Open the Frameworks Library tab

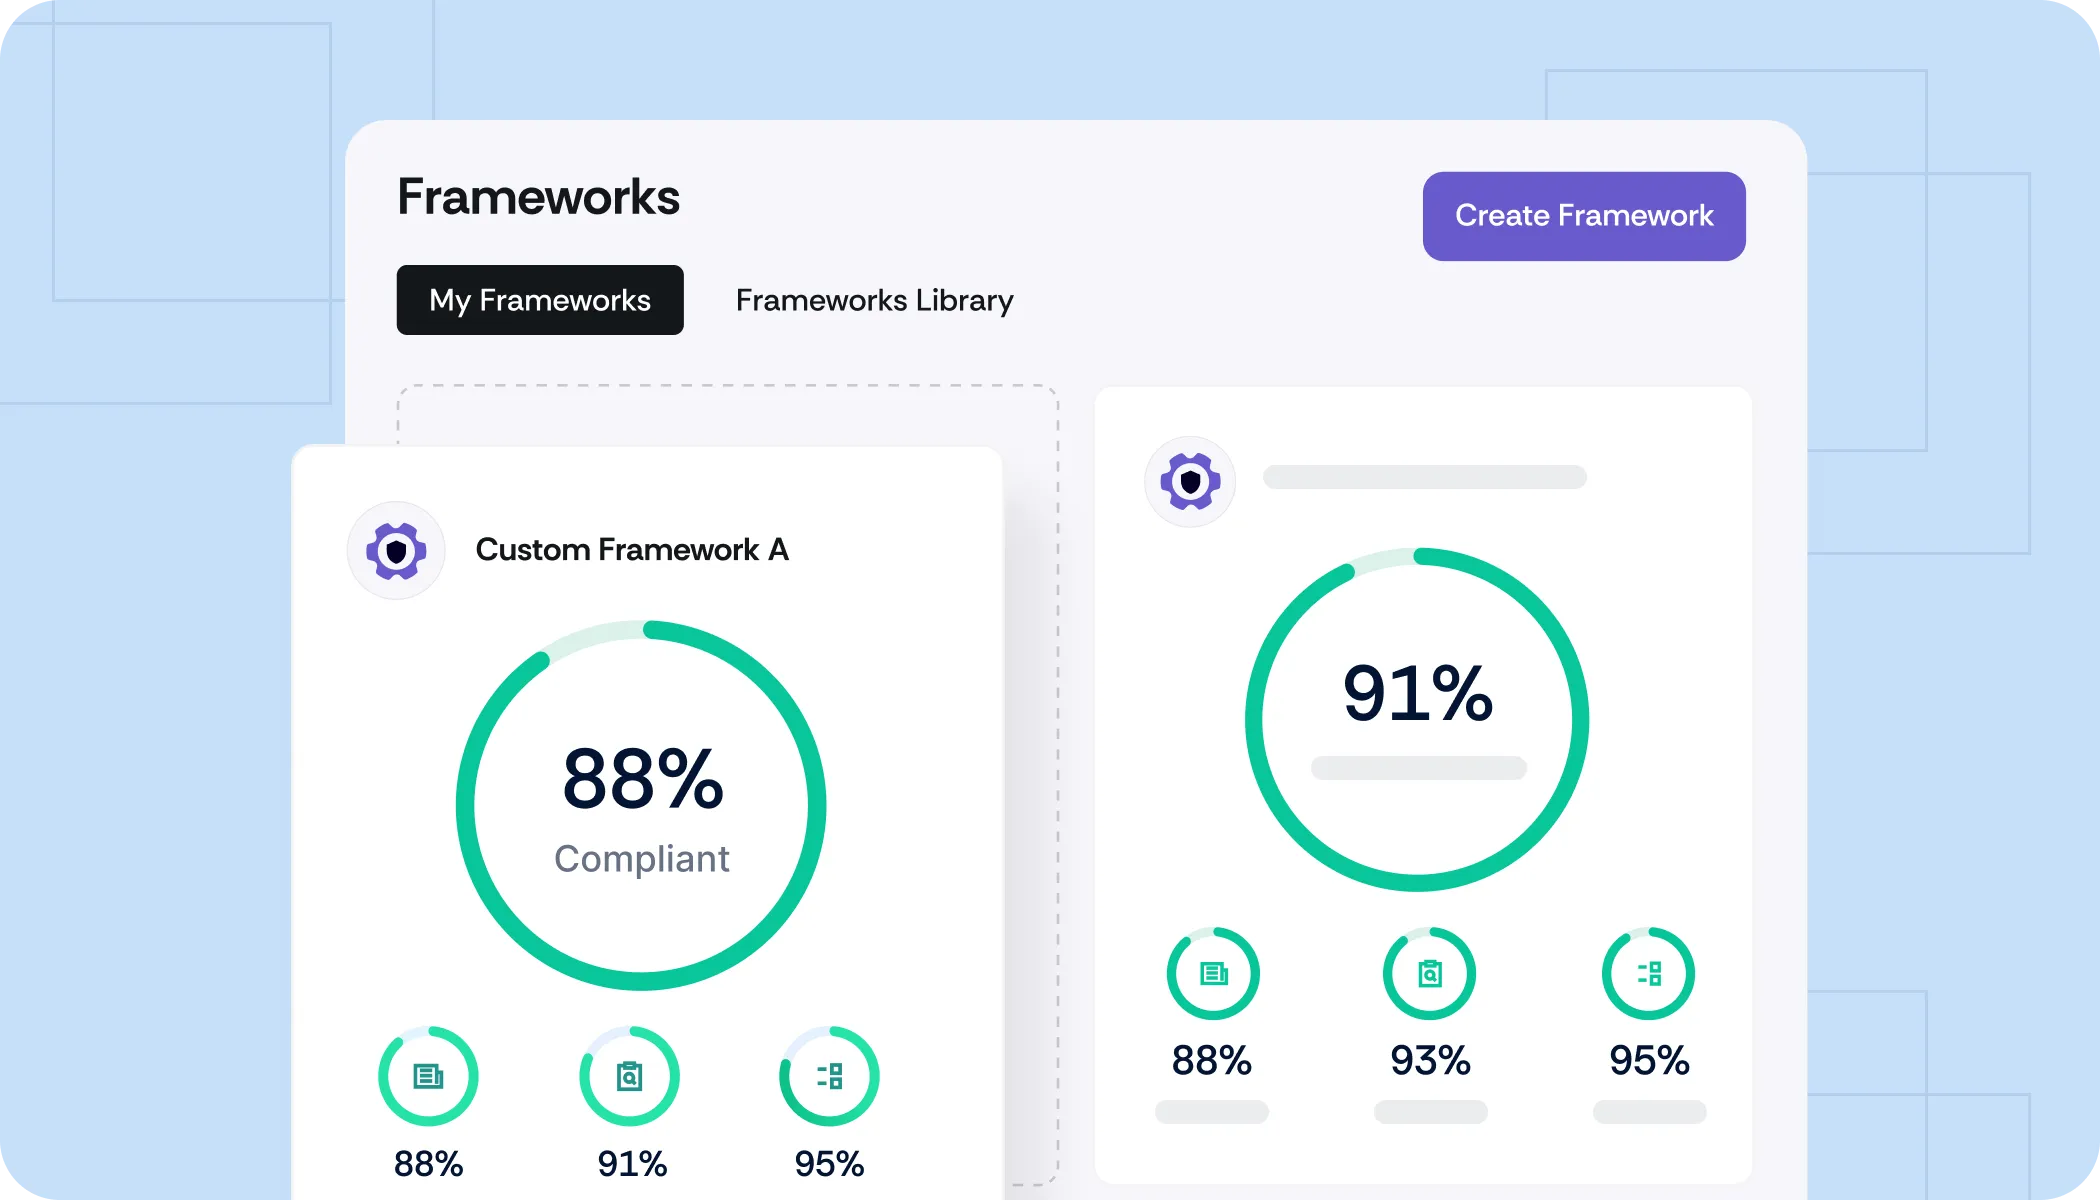(874, 300)
